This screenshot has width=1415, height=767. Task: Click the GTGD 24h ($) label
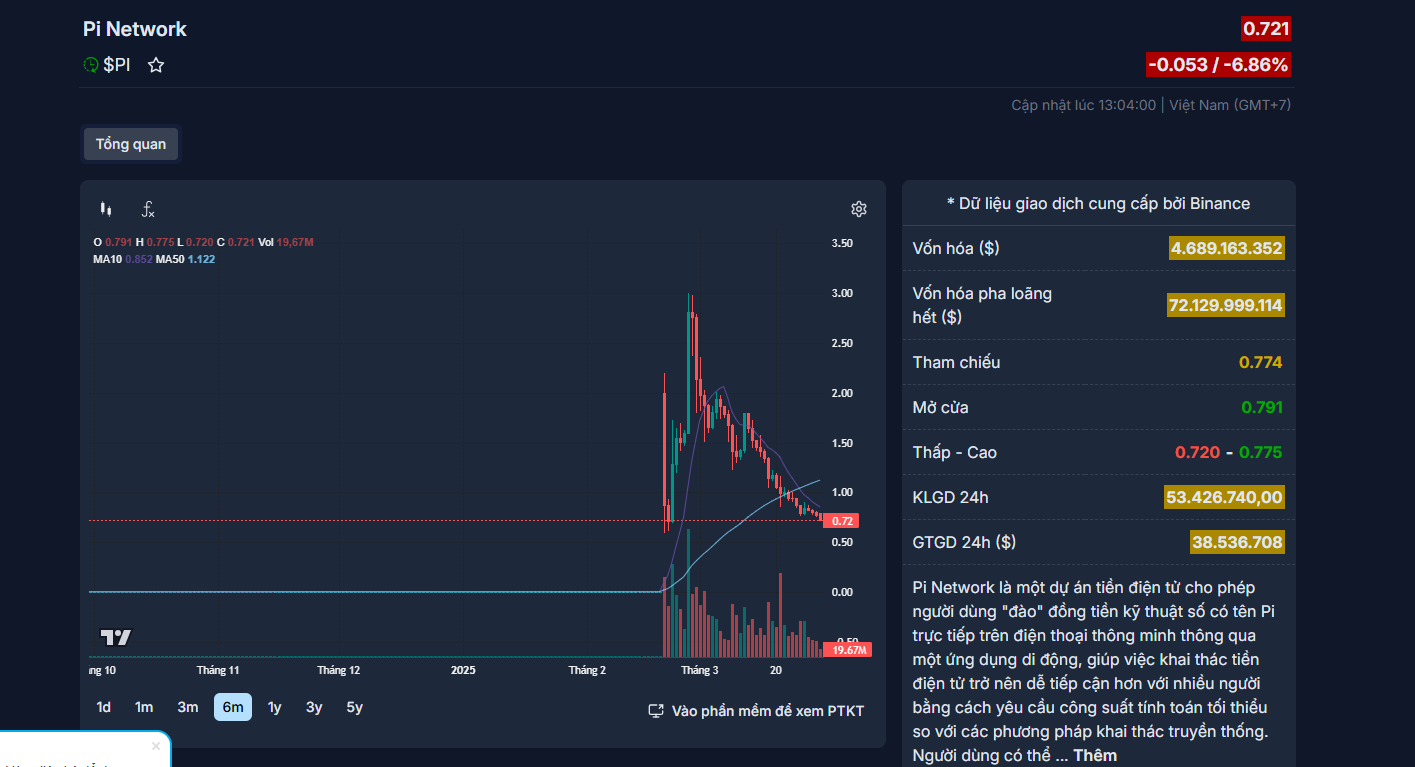tap(964, 542)
